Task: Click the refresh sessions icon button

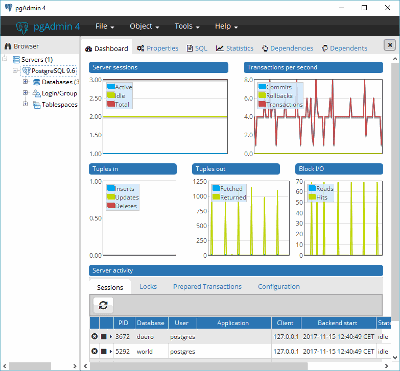Action: [103, 305]
